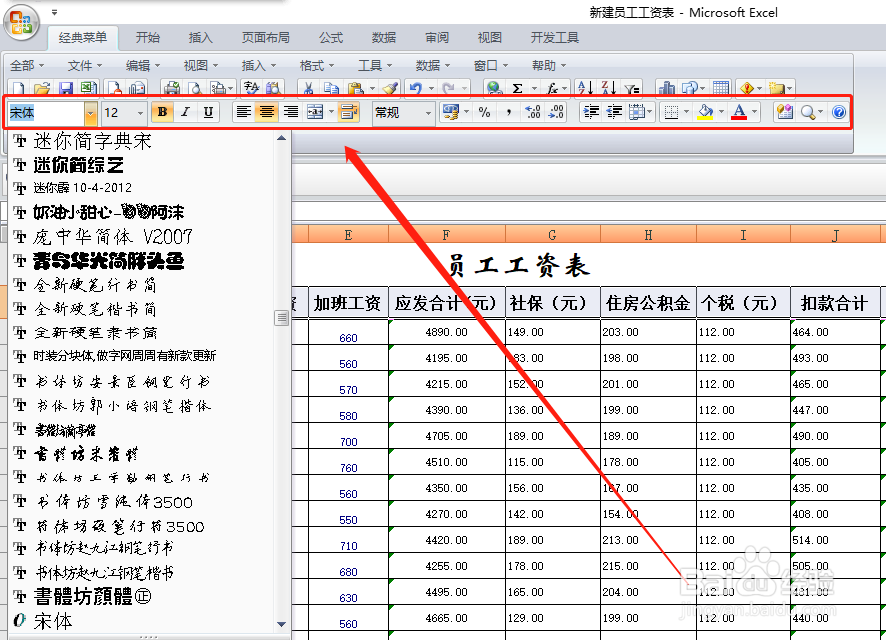The image size is (886, 640).
Task: Click the sort descending Z-A icon
Action: [609, 88]
